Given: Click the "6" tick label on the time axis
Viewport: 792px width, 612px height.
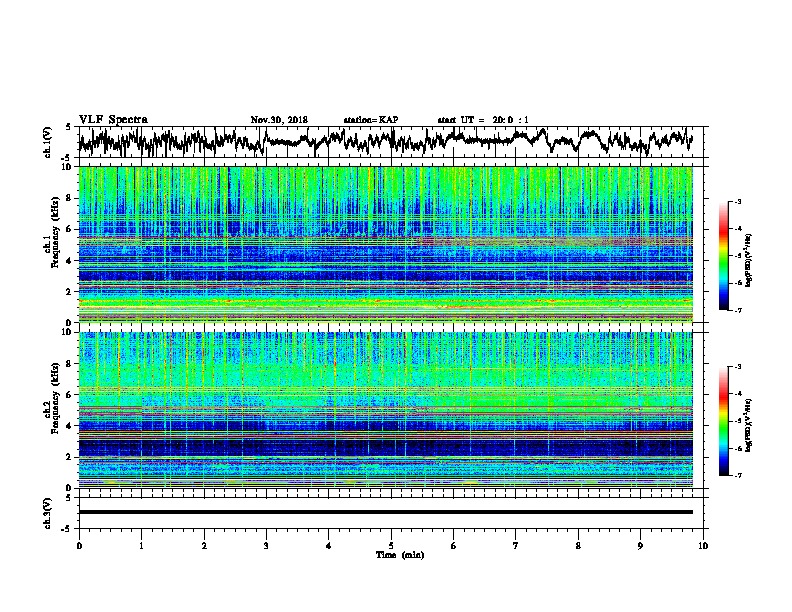Looking at the screenshot, I should [454, 546].
